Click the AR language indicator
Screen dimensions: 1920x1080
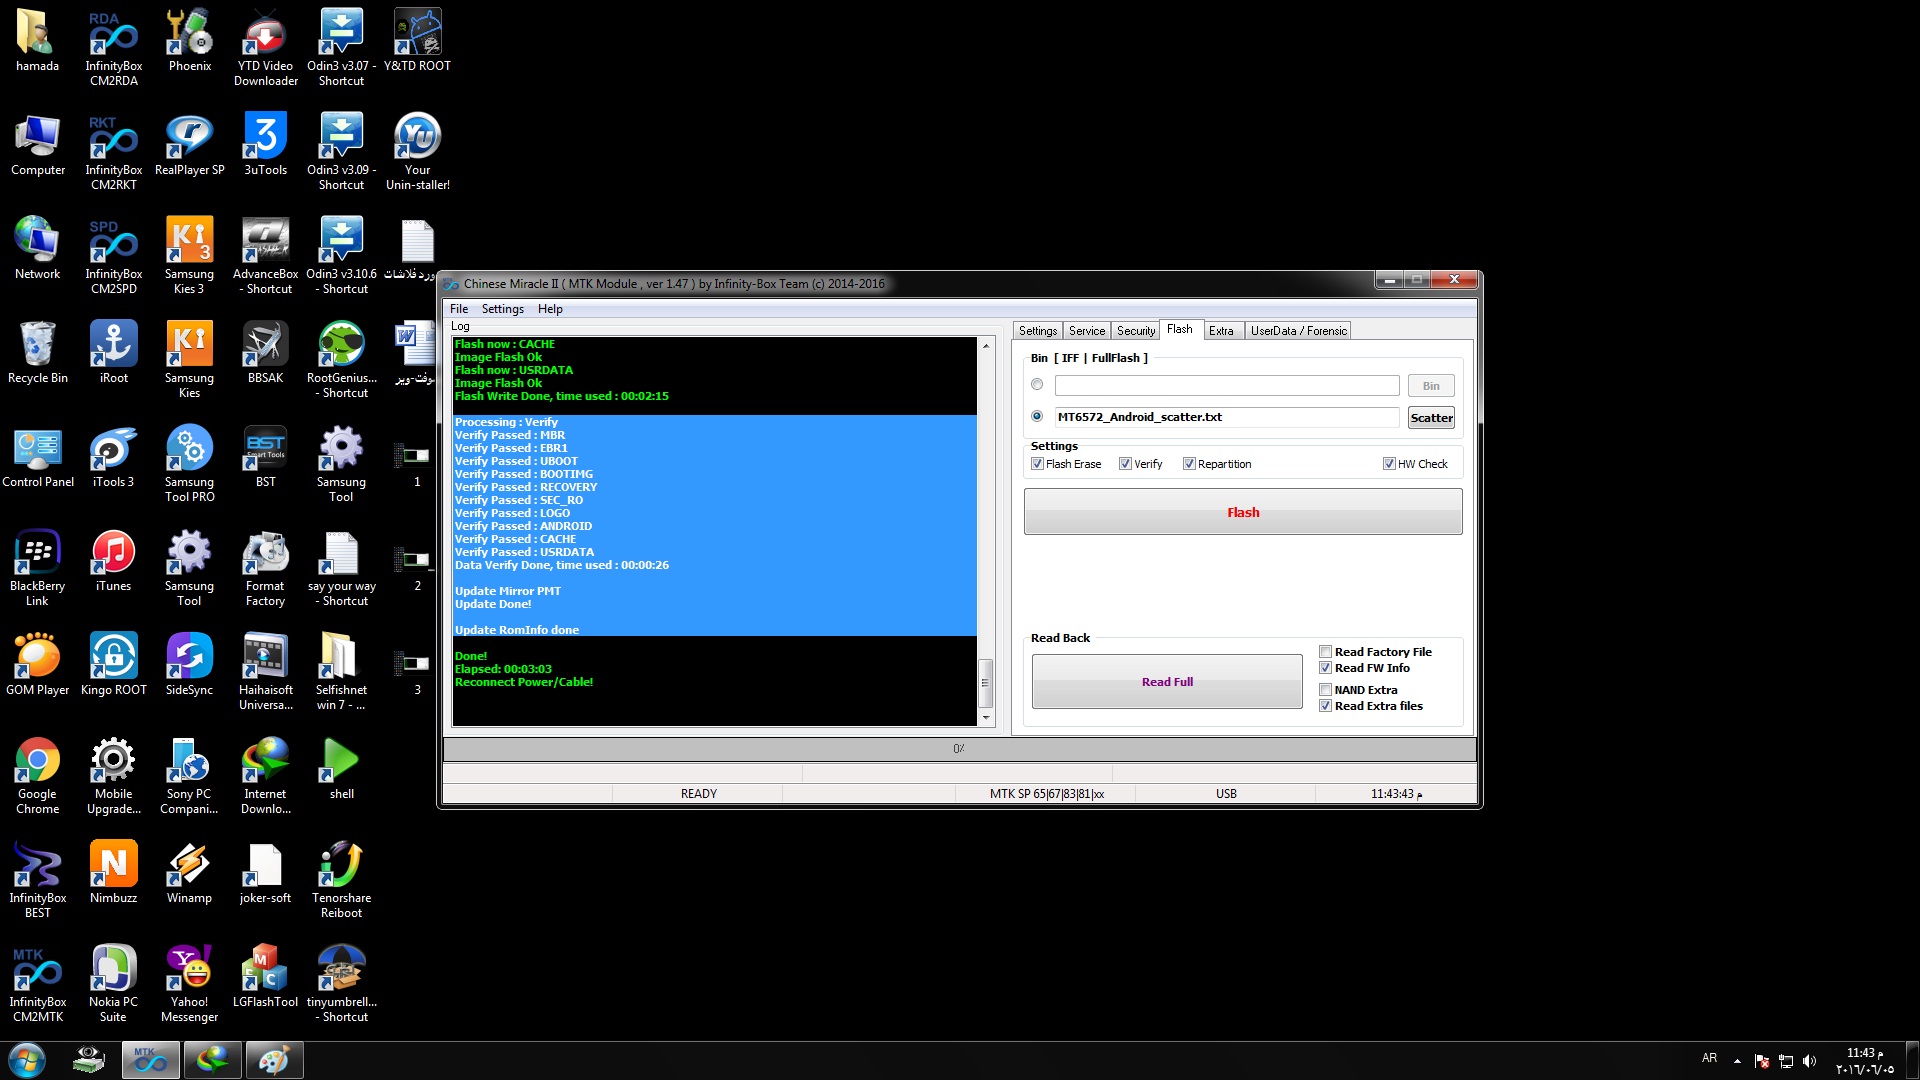(x=1709, y=1058)
